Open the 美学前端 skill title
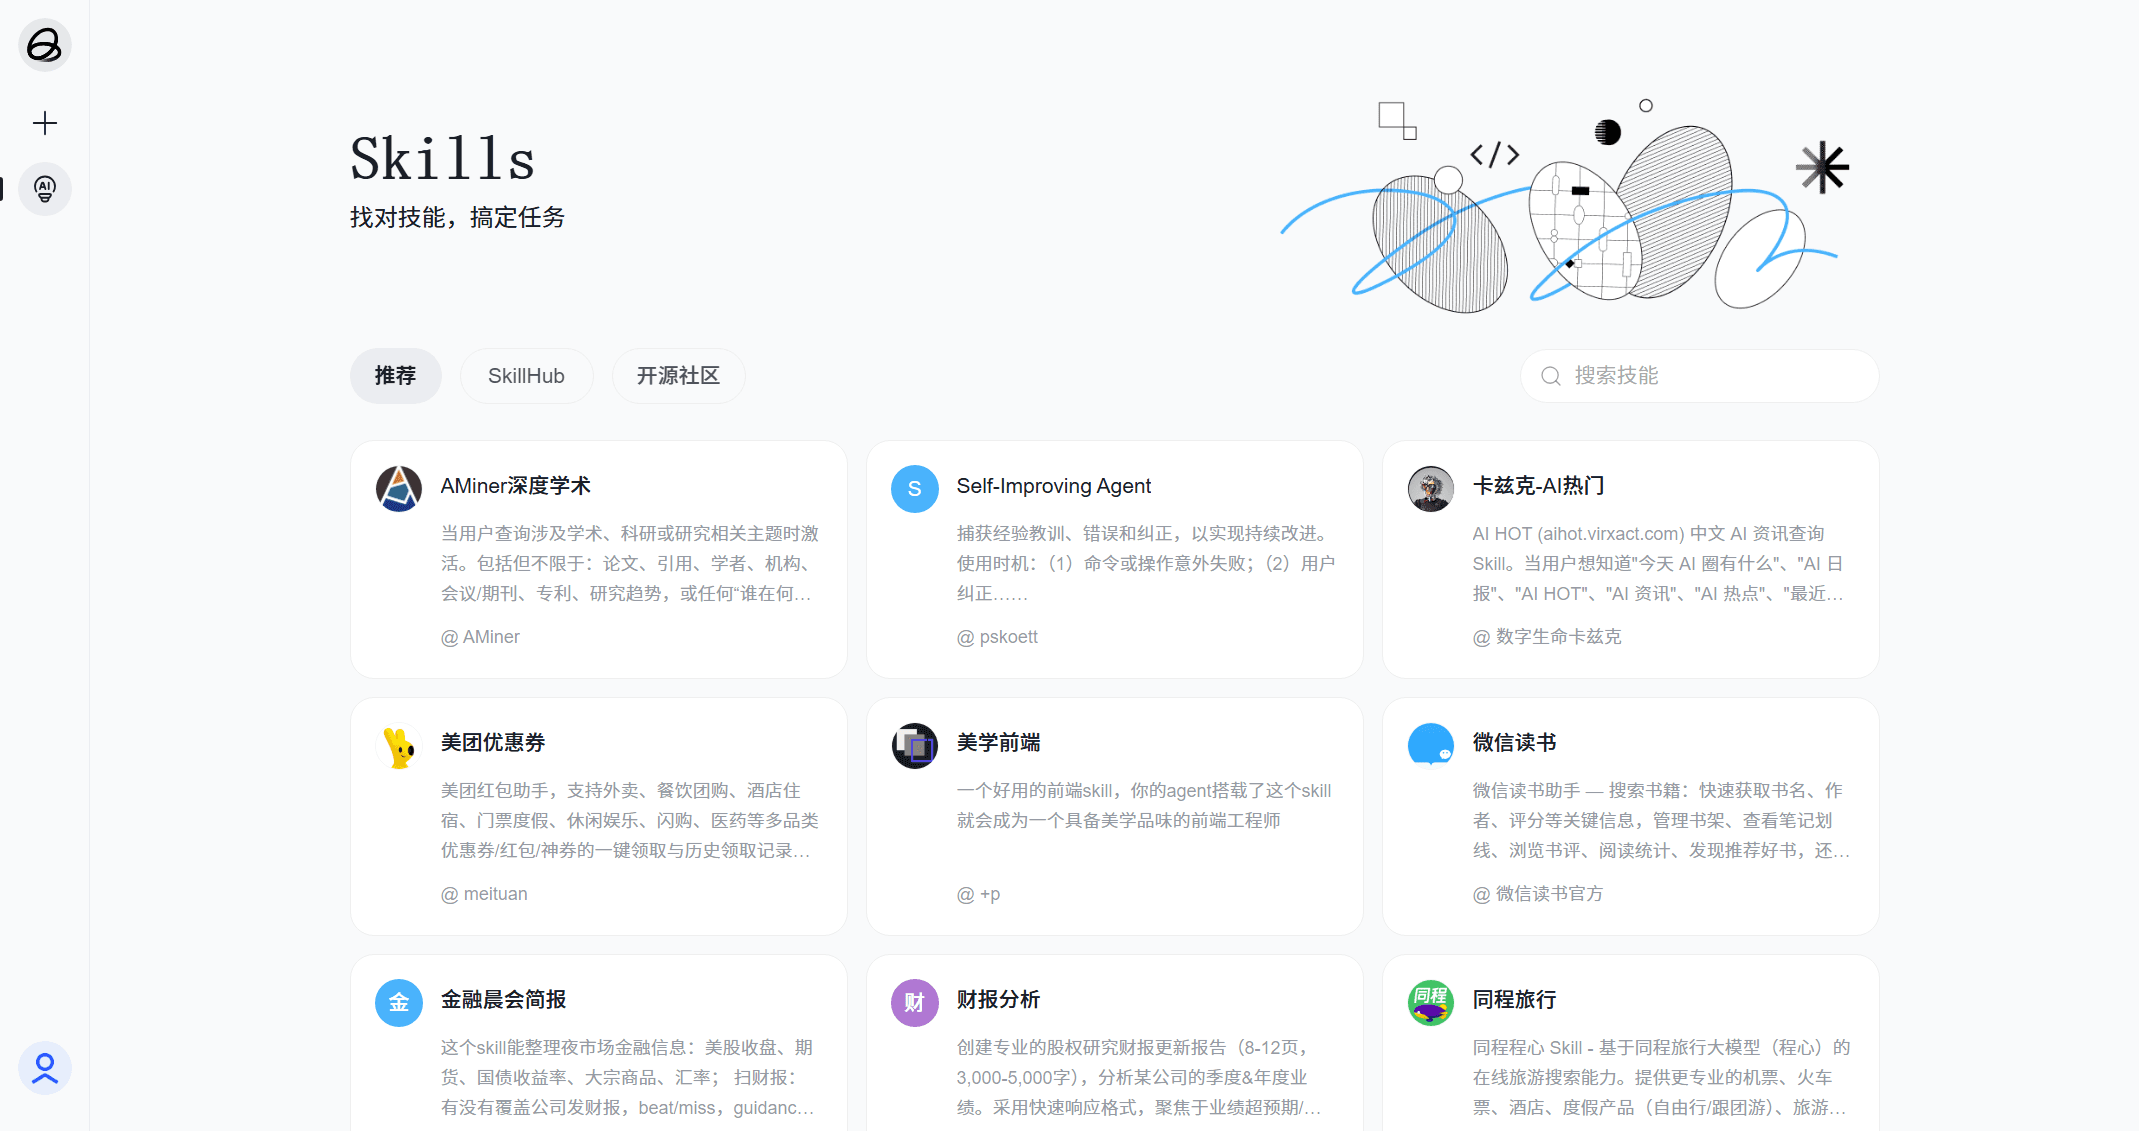The width and height of the screenshot is (2139, 1131). [999, 743]
